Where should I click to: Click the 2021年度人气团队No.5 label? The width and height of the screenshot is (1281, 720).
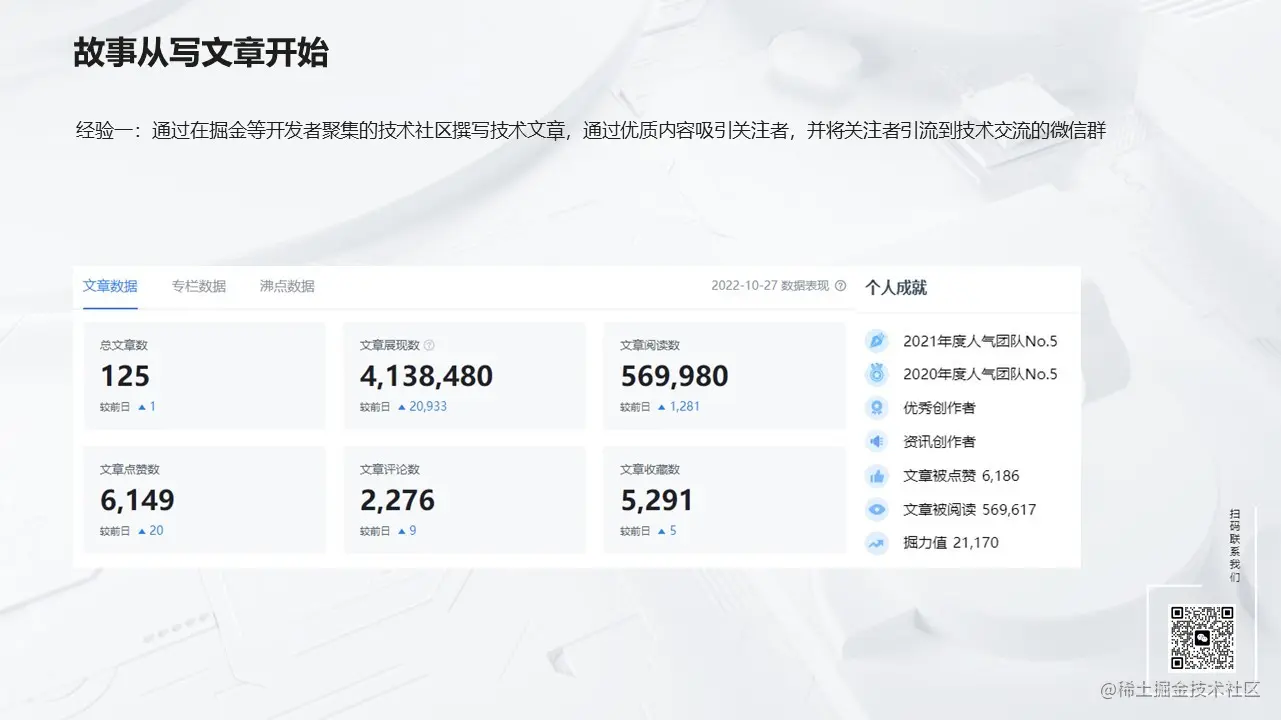(980, 341)
